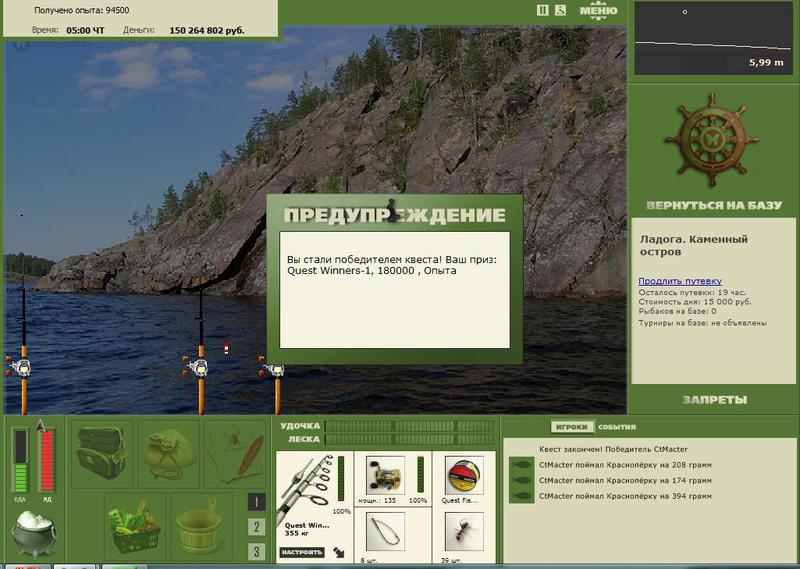Click the reel power label 'мощн.: 135'
This screenshot has height=569, width=800.
pos(377,501)
